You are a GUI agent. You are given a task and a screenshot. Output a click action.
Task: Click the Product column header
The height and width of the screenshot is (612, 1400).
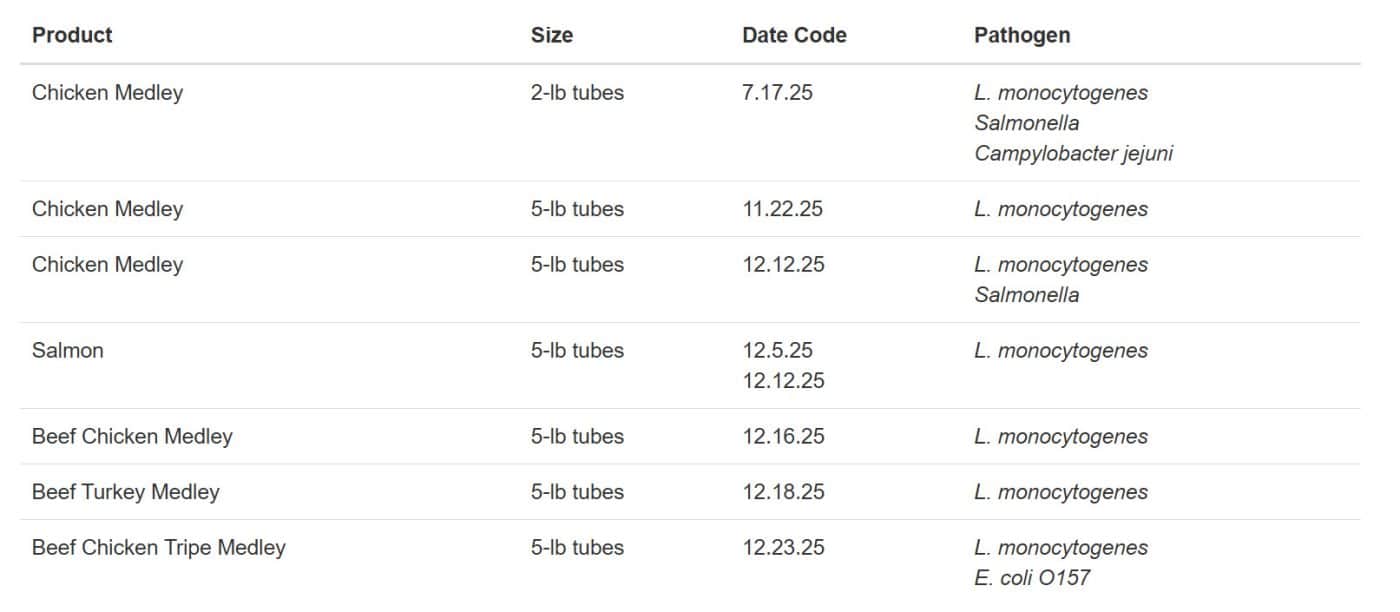[x=72, y=35]
